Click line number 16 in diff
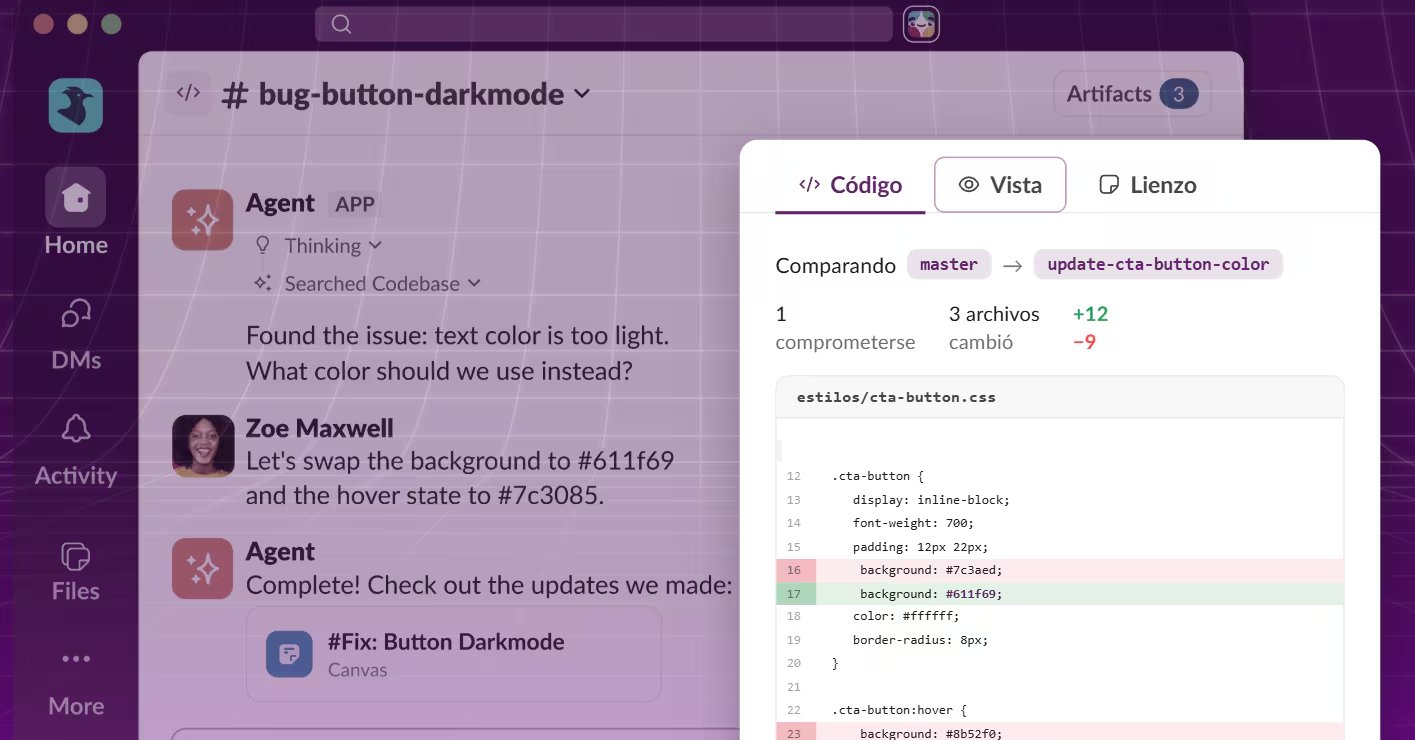1415x740 pixels. click(x=795, y=570)
